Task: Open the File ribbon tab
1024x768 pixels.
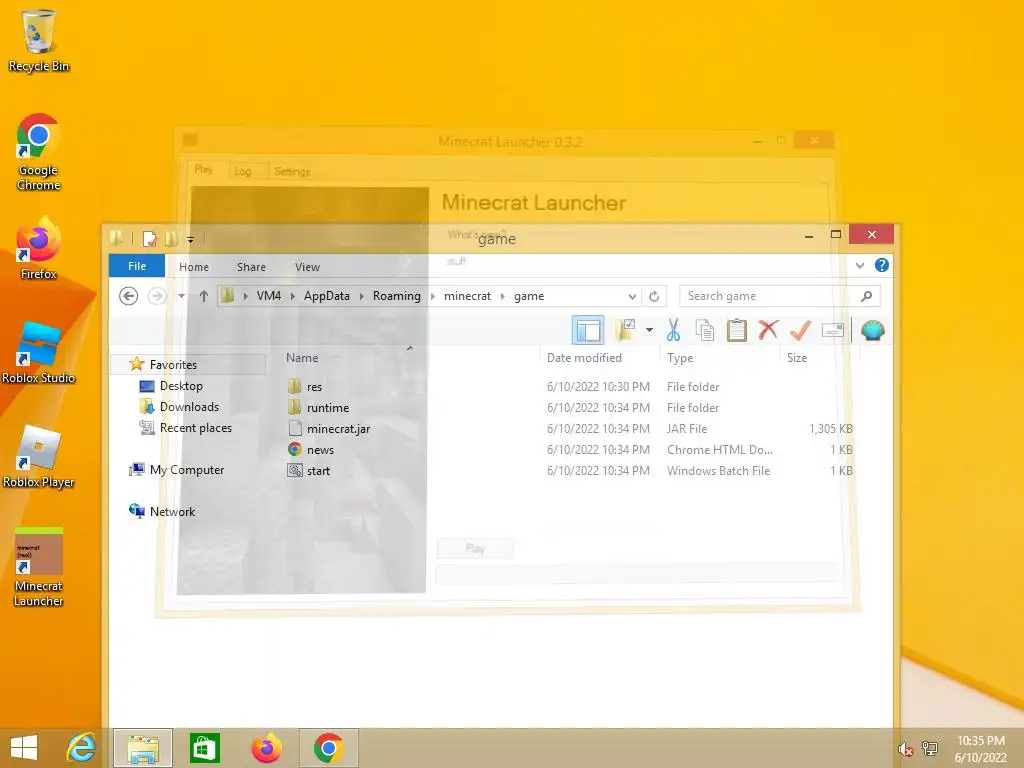Action: click(137, 266)
